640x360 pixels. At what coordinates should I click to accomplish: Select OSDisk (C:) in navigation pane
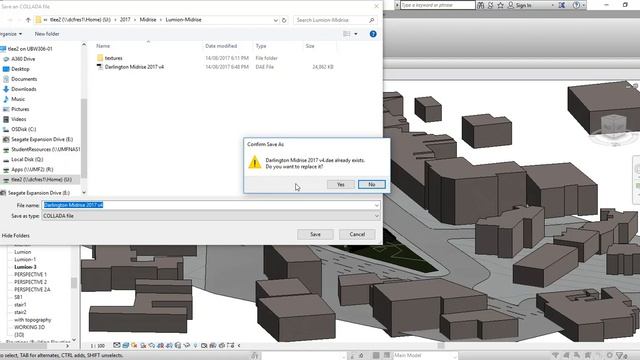click(23, 129)
